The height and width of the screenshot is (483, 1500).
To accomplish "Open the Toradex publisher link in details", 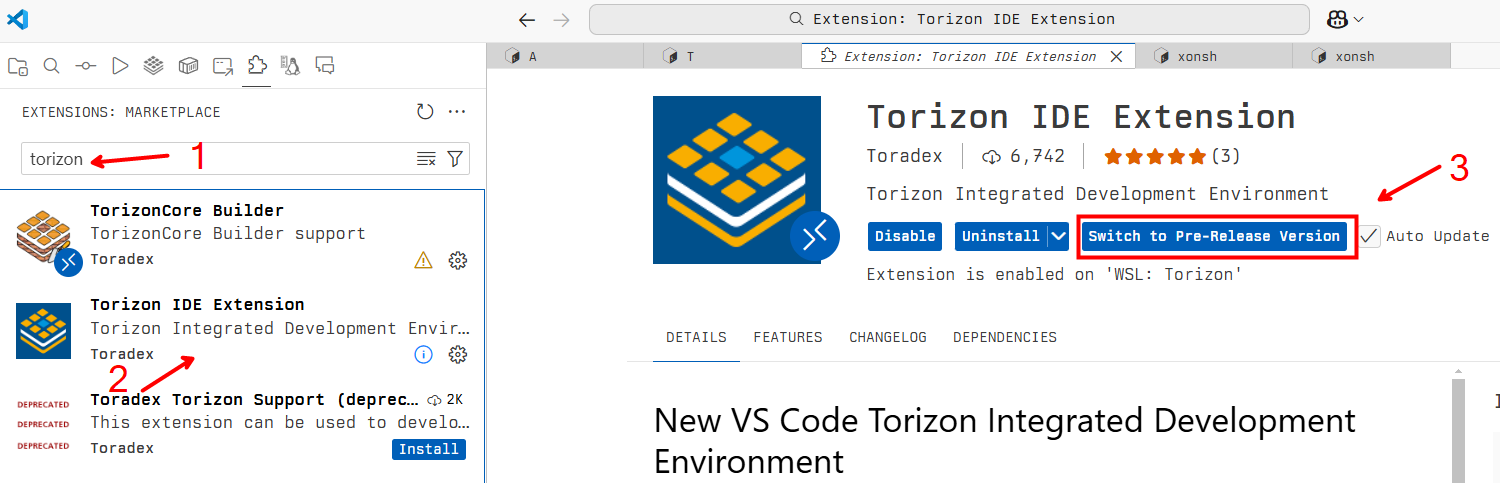I will (906, 156).
